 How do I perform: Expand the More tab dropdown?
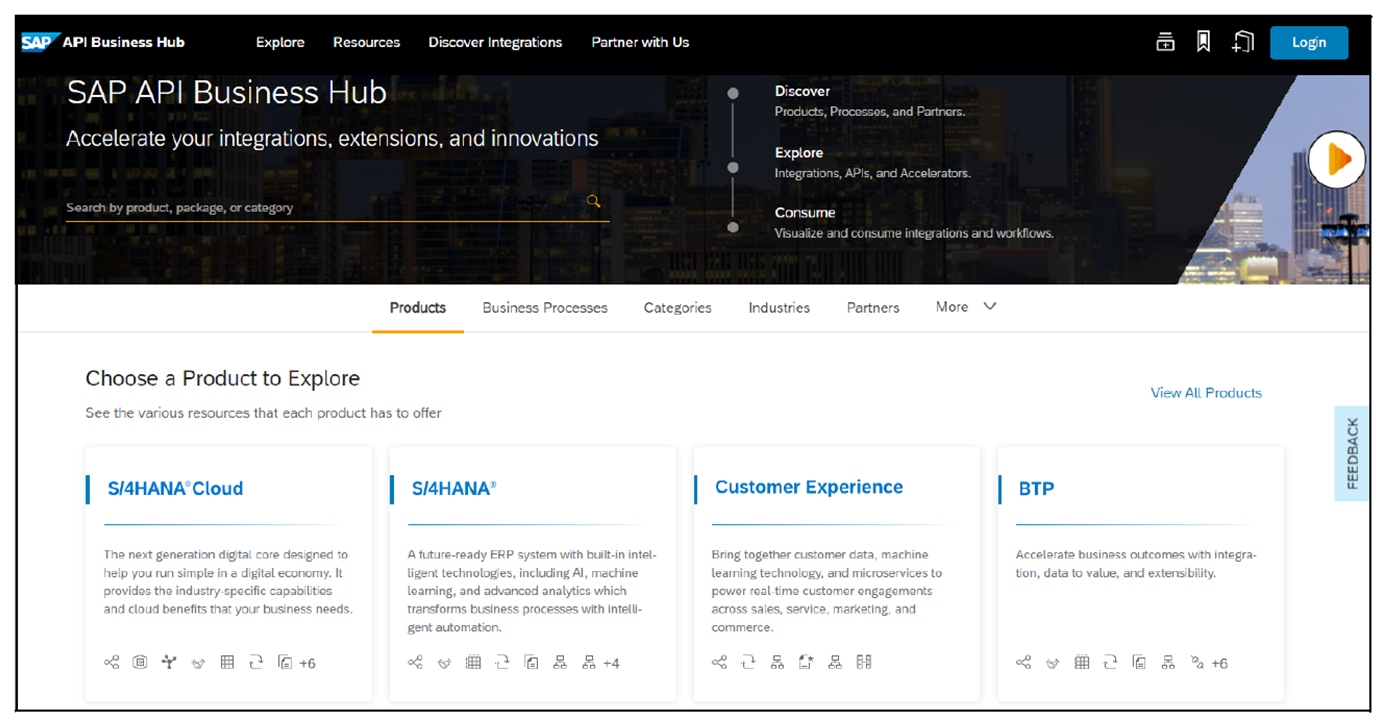pos(966,307)
